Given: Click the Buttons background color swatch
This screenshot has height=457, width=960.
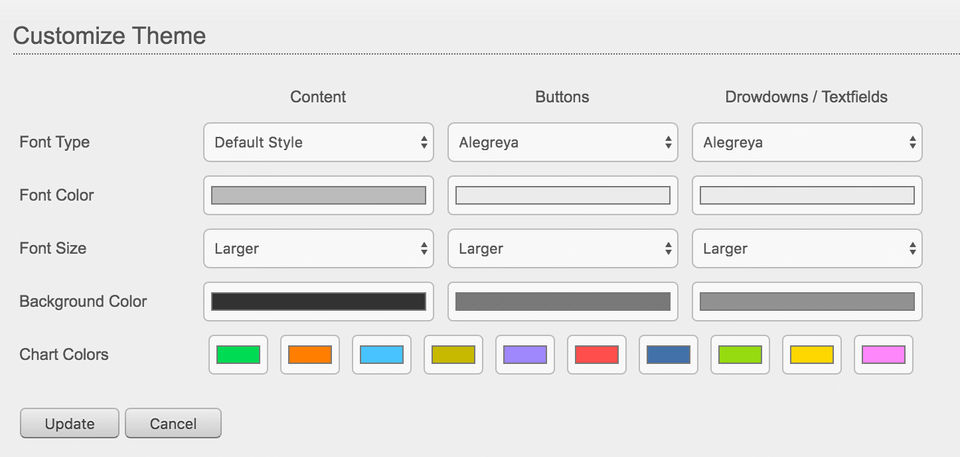Looking at the screenshot, I should pos(562,301).
